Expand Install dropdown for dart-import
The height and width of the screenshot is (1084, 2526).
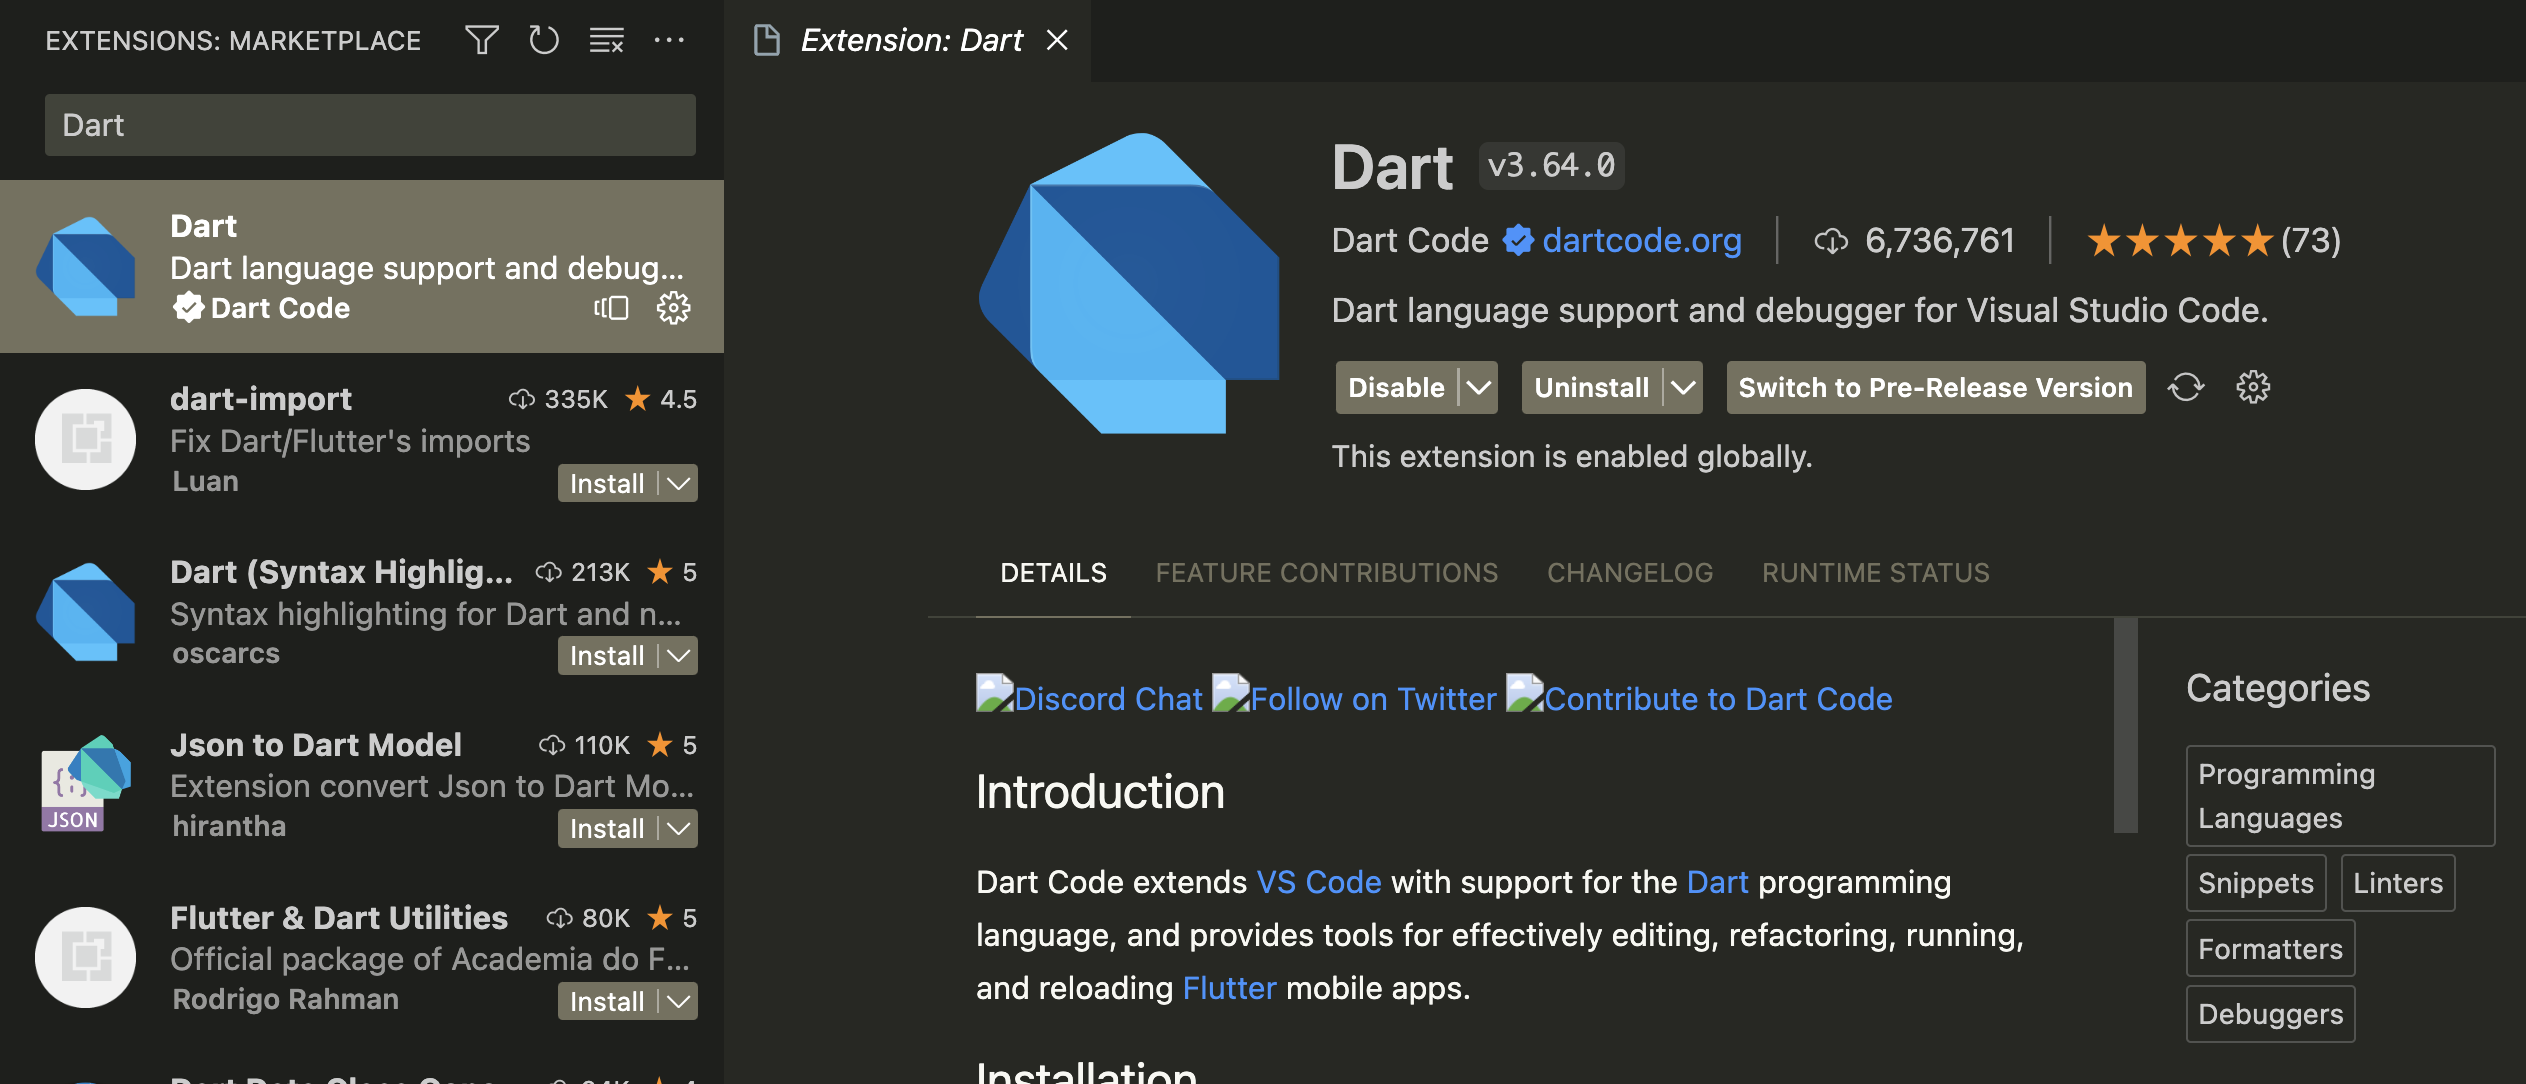(679, 484)
